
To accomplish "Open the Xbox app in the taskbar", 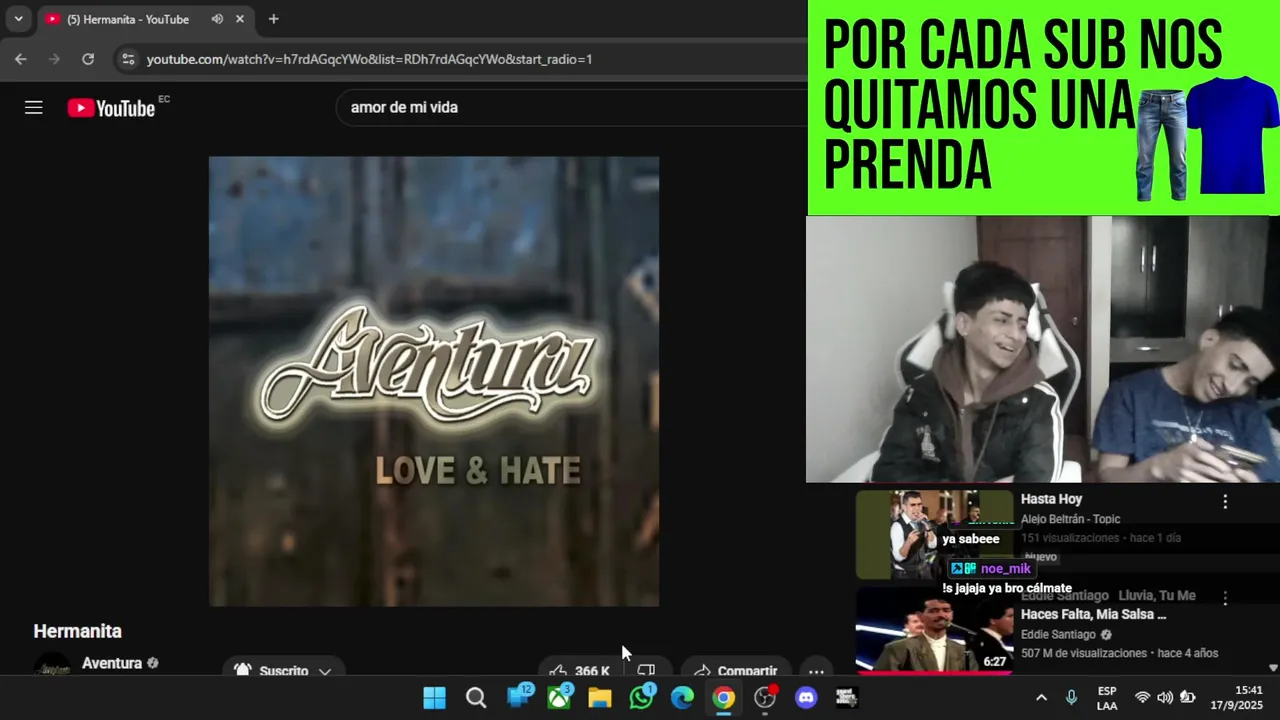I will pyautogui.click(x=559, y=698).
